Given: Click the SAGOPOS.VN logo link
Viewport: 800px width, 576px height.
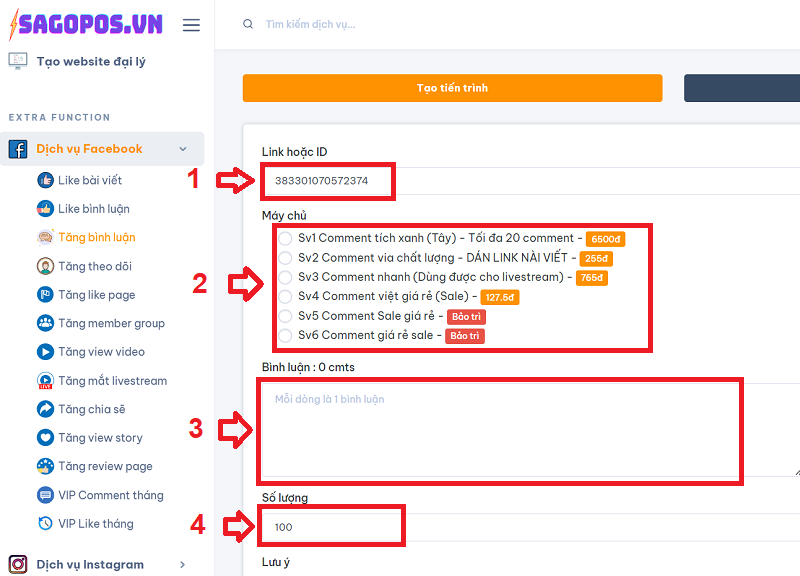Looking at the screenshot, I should click(83, 24).
